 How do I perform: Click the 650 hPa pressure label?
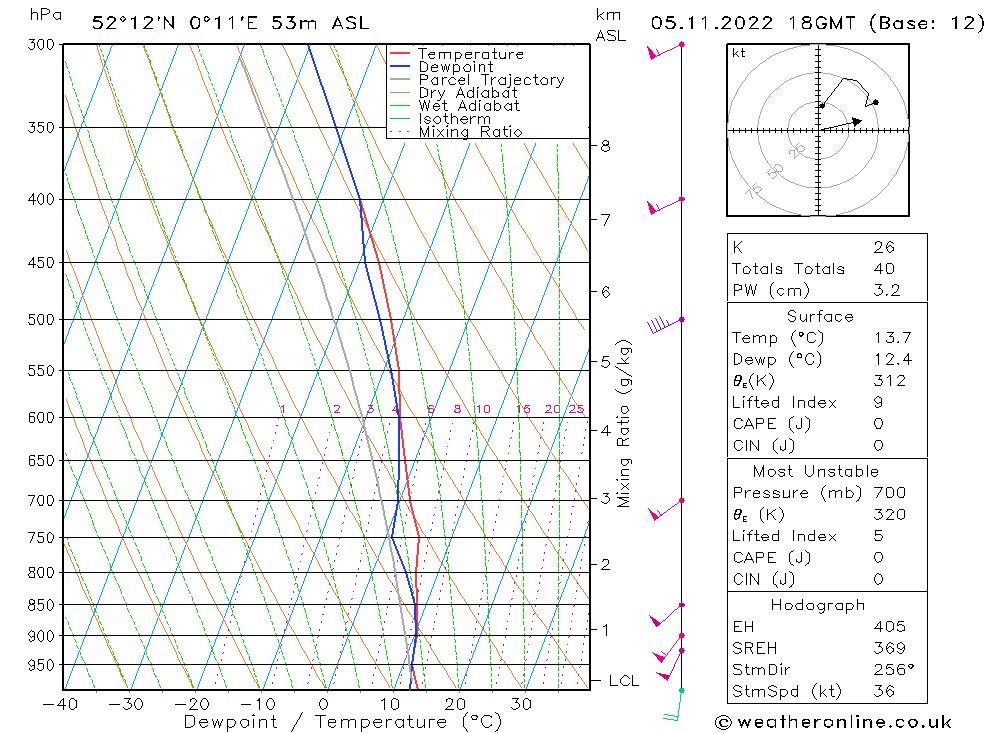(41, 461)
